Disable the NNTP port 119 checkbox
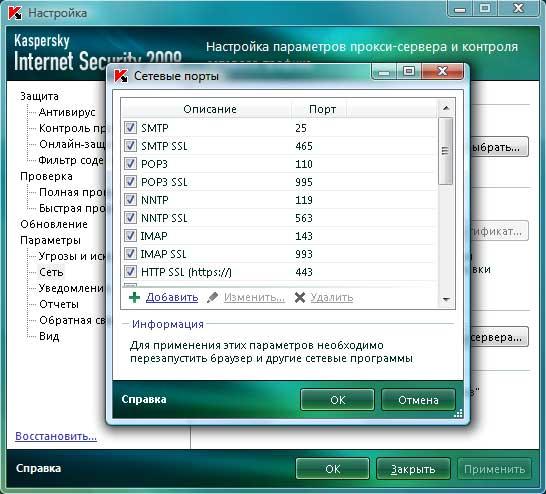 tap(130, 199)
